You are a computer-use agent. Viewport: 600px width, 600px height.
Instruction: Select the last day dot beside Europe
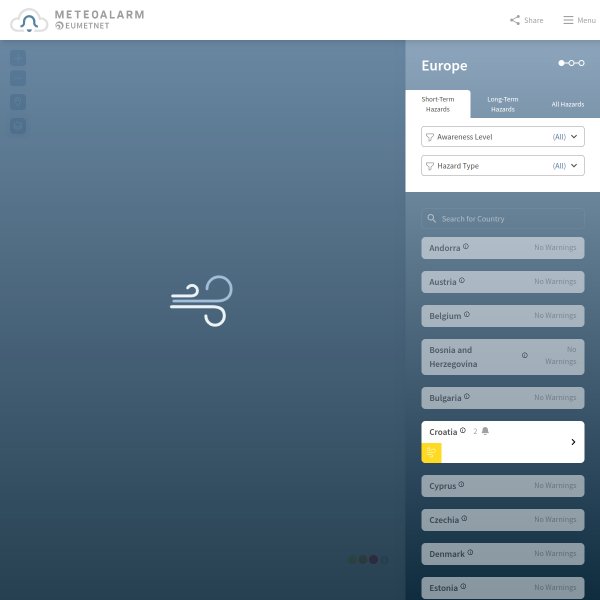(581, 63)
